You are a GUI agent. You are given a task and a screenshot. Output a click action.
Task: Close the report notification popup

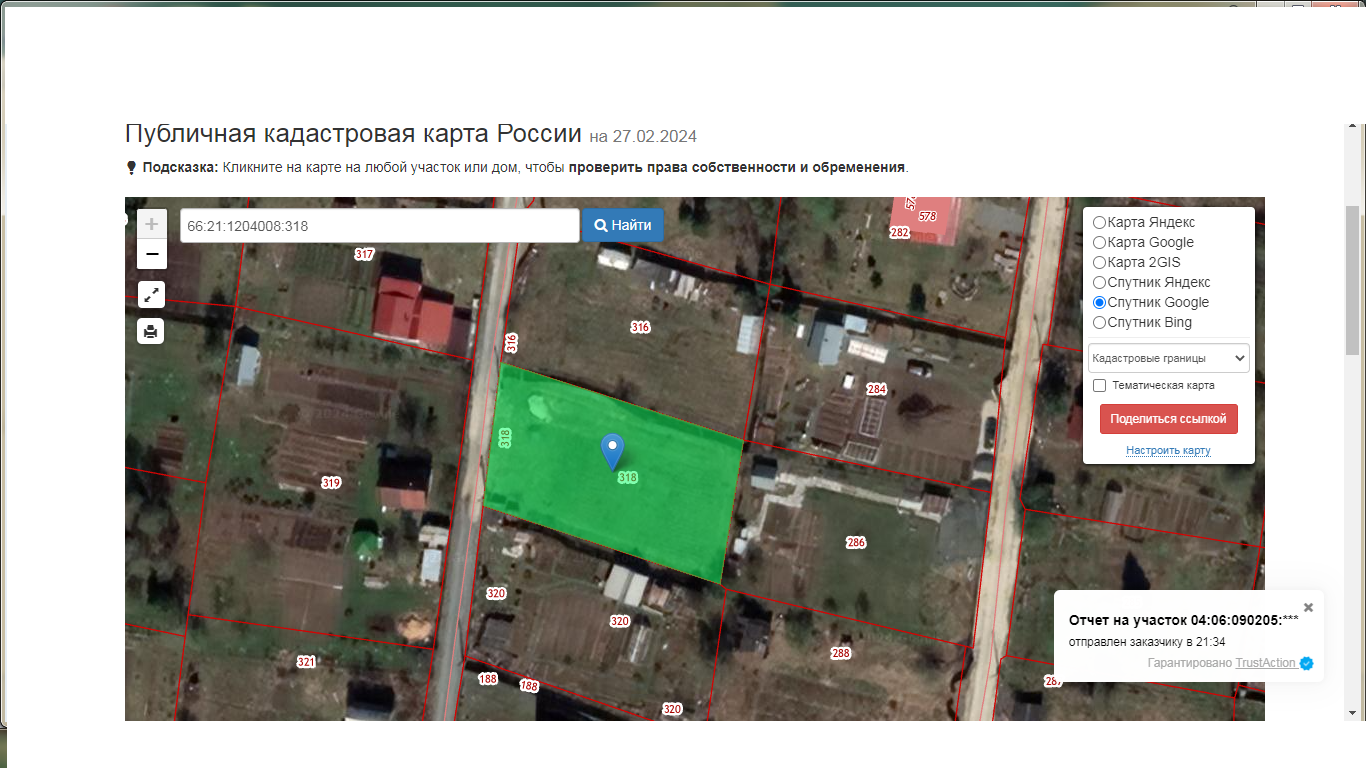1308,607
